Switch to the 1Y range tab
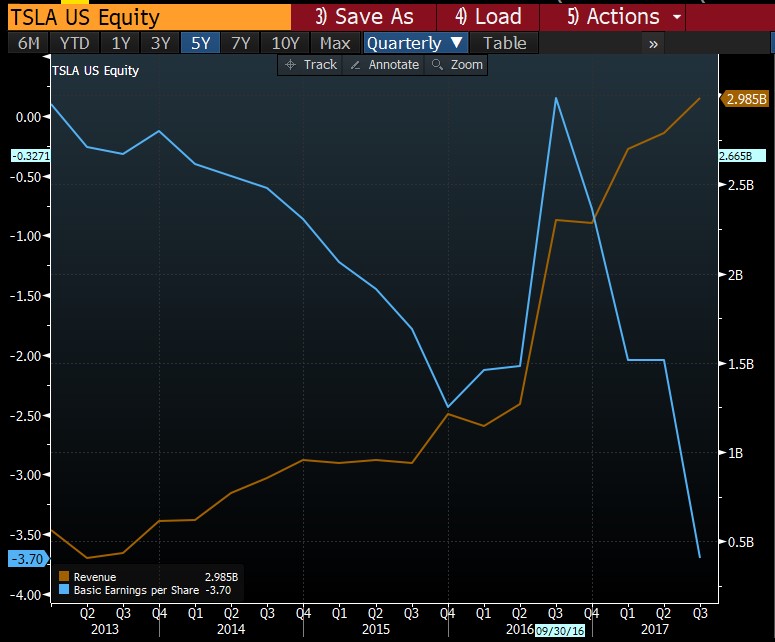Image resolution: width=775 pixels, height=642 pixels. point(121,43)
